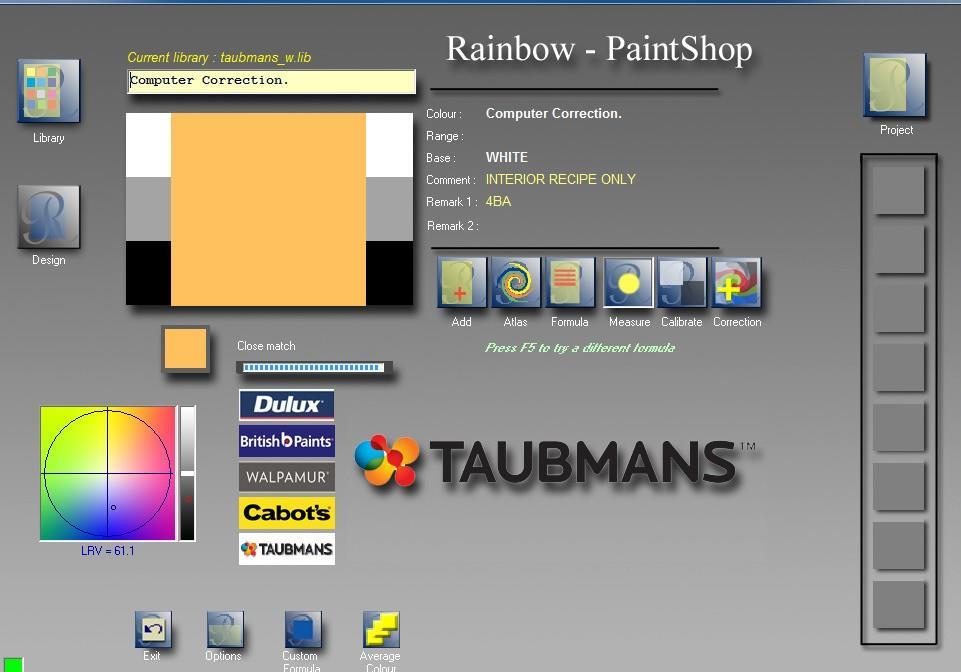Open the Custom Formula icon
961x672 pixels.
pyautogui.click(x=303, y=629)
